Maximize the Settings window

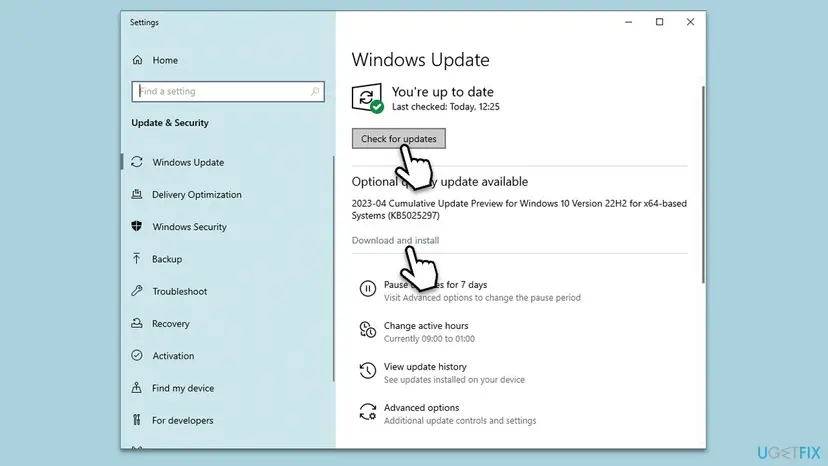pyautogui.click(x=660, y=22)
